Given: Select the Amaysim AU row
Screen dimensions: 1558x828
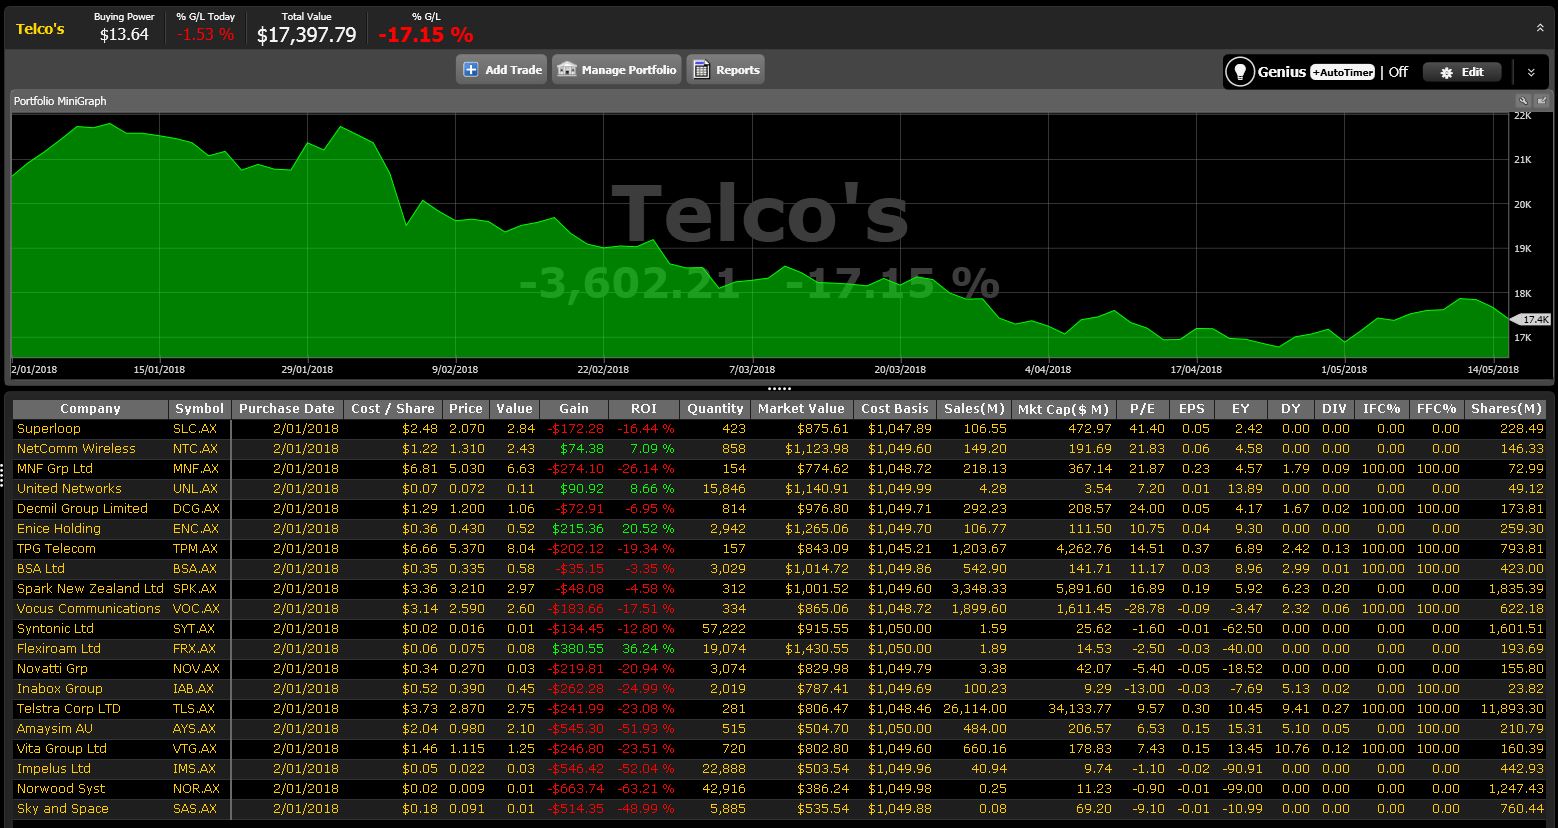Looking at the screenshot, I should click(x=780, y=728).
